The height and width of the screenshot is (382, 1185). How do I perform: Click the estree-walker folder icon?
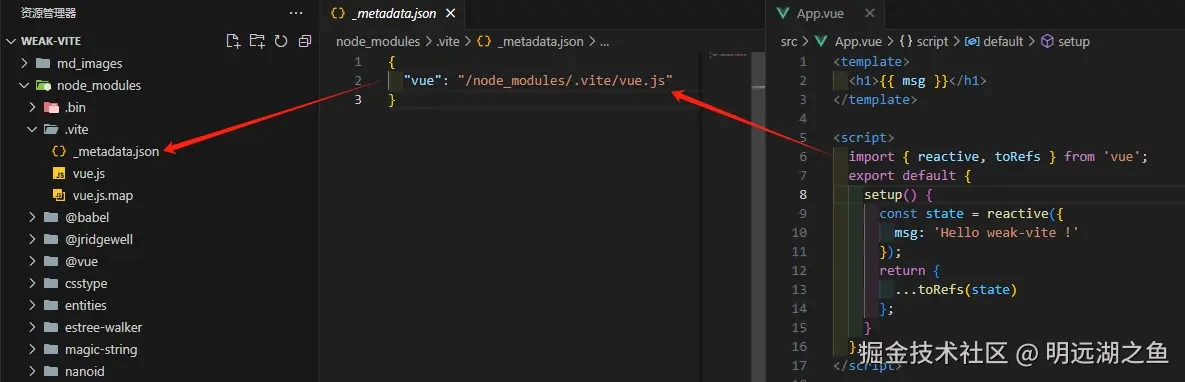point(51,327)
